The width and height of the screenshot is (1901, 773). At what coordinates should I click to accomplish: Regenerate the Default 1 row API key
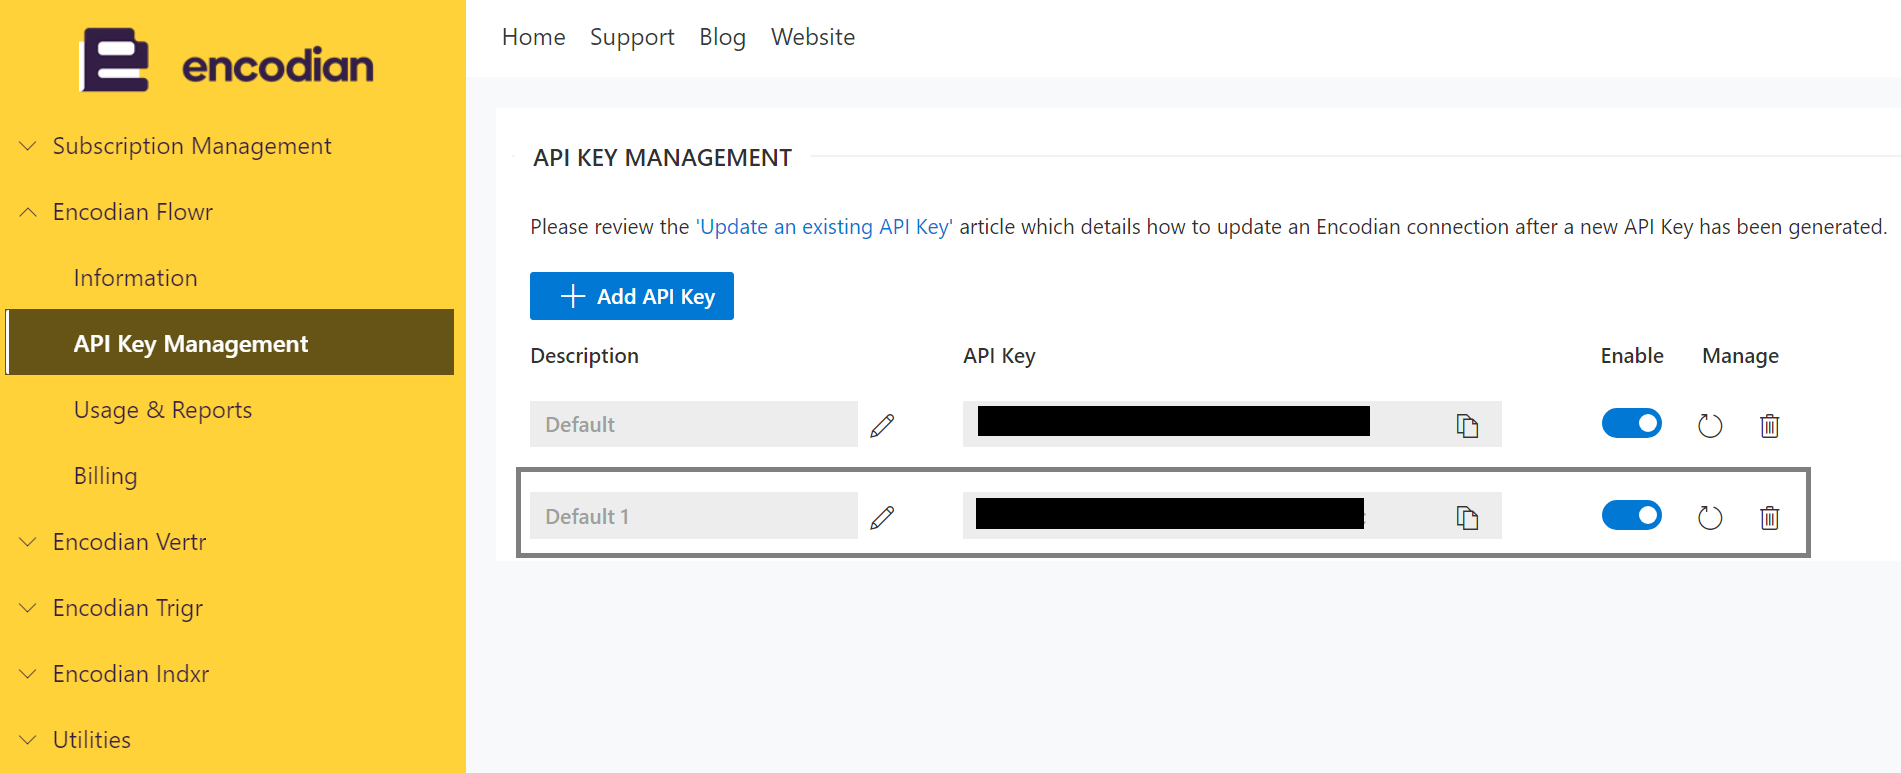coord(1710,518)
